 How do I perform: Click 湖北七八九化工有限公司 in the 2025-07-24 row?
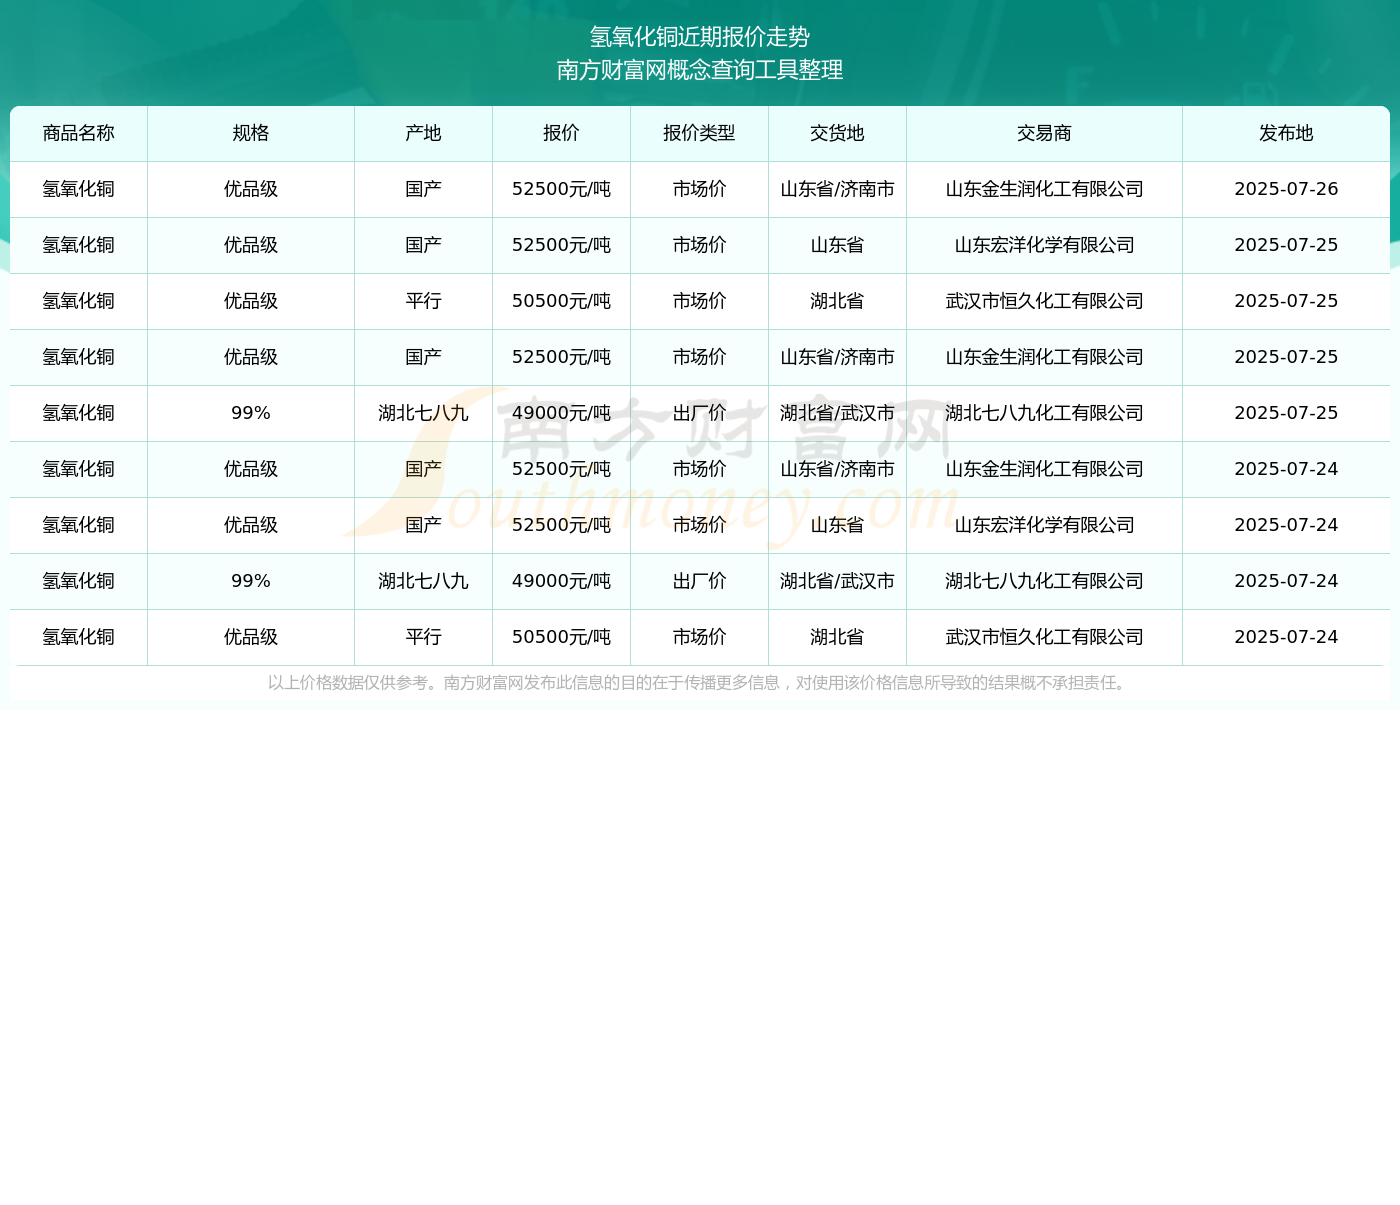(x=1045, y=581)
